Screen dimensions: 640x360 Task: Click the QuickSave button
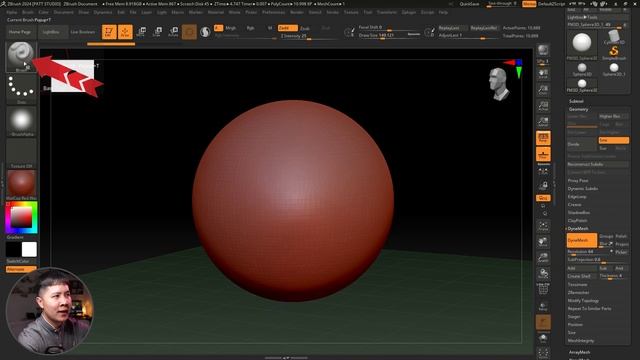point(469,4)
